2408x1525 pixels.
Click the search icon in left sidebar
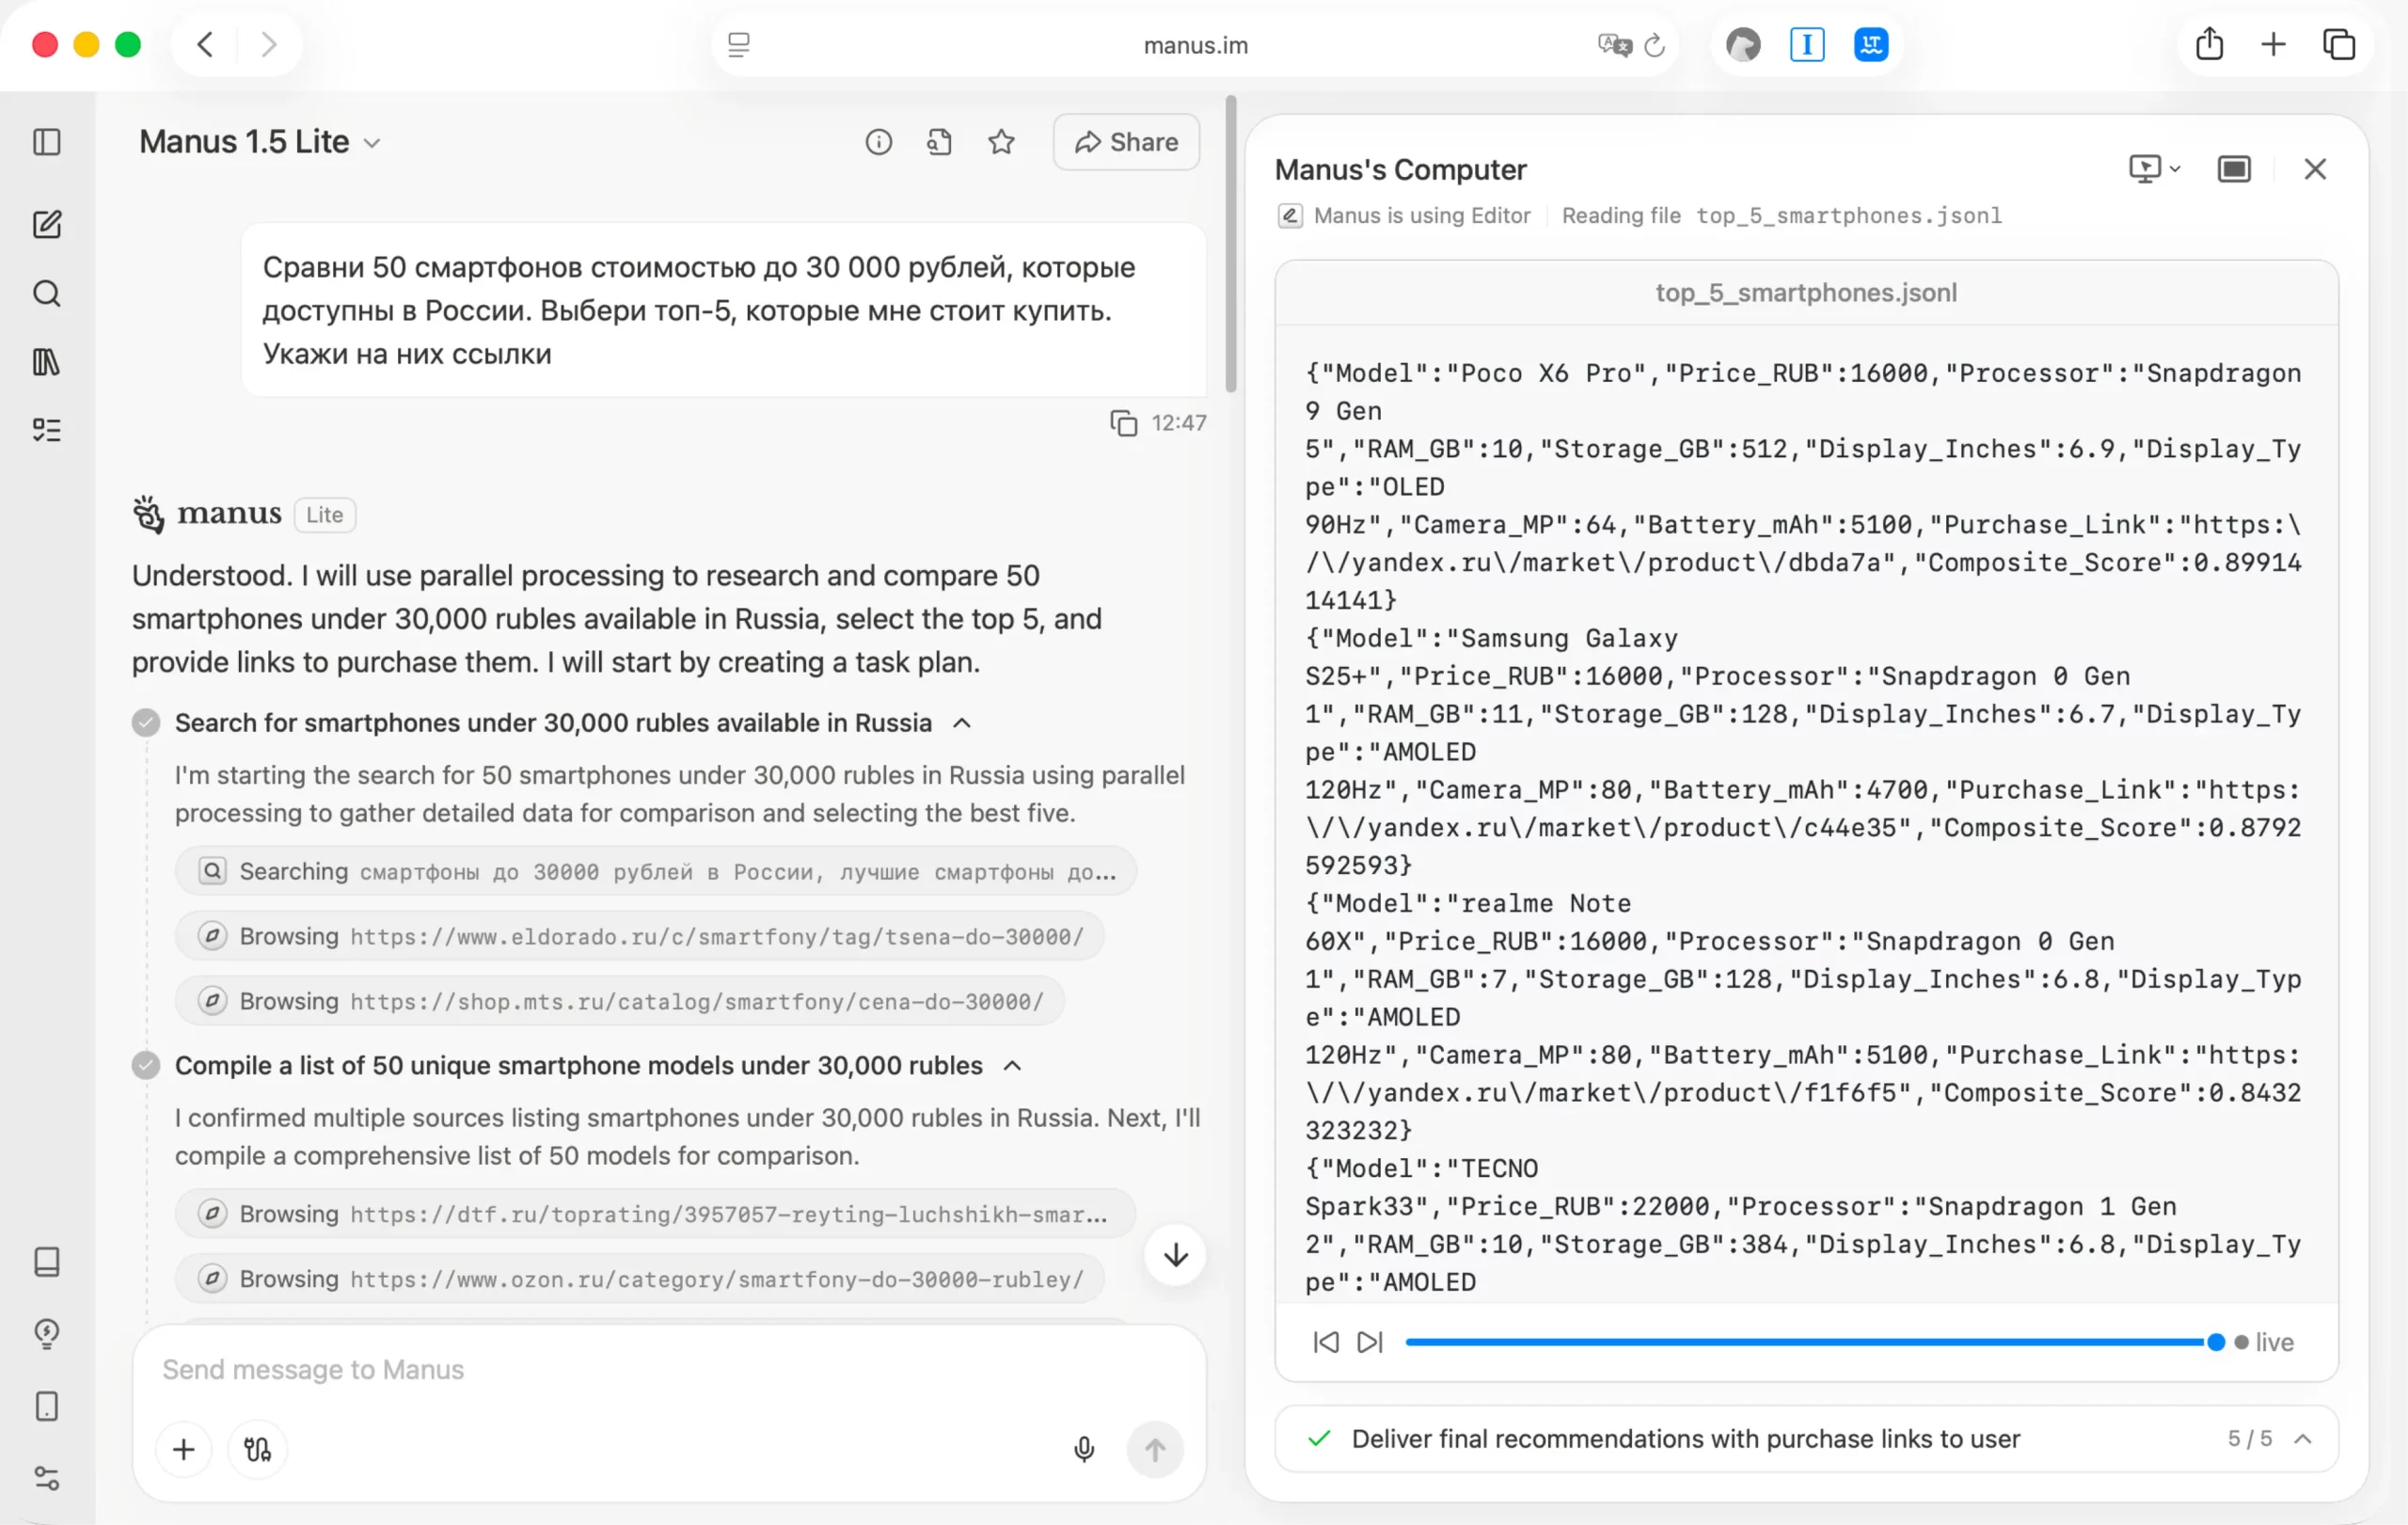(x=47, y=293)
